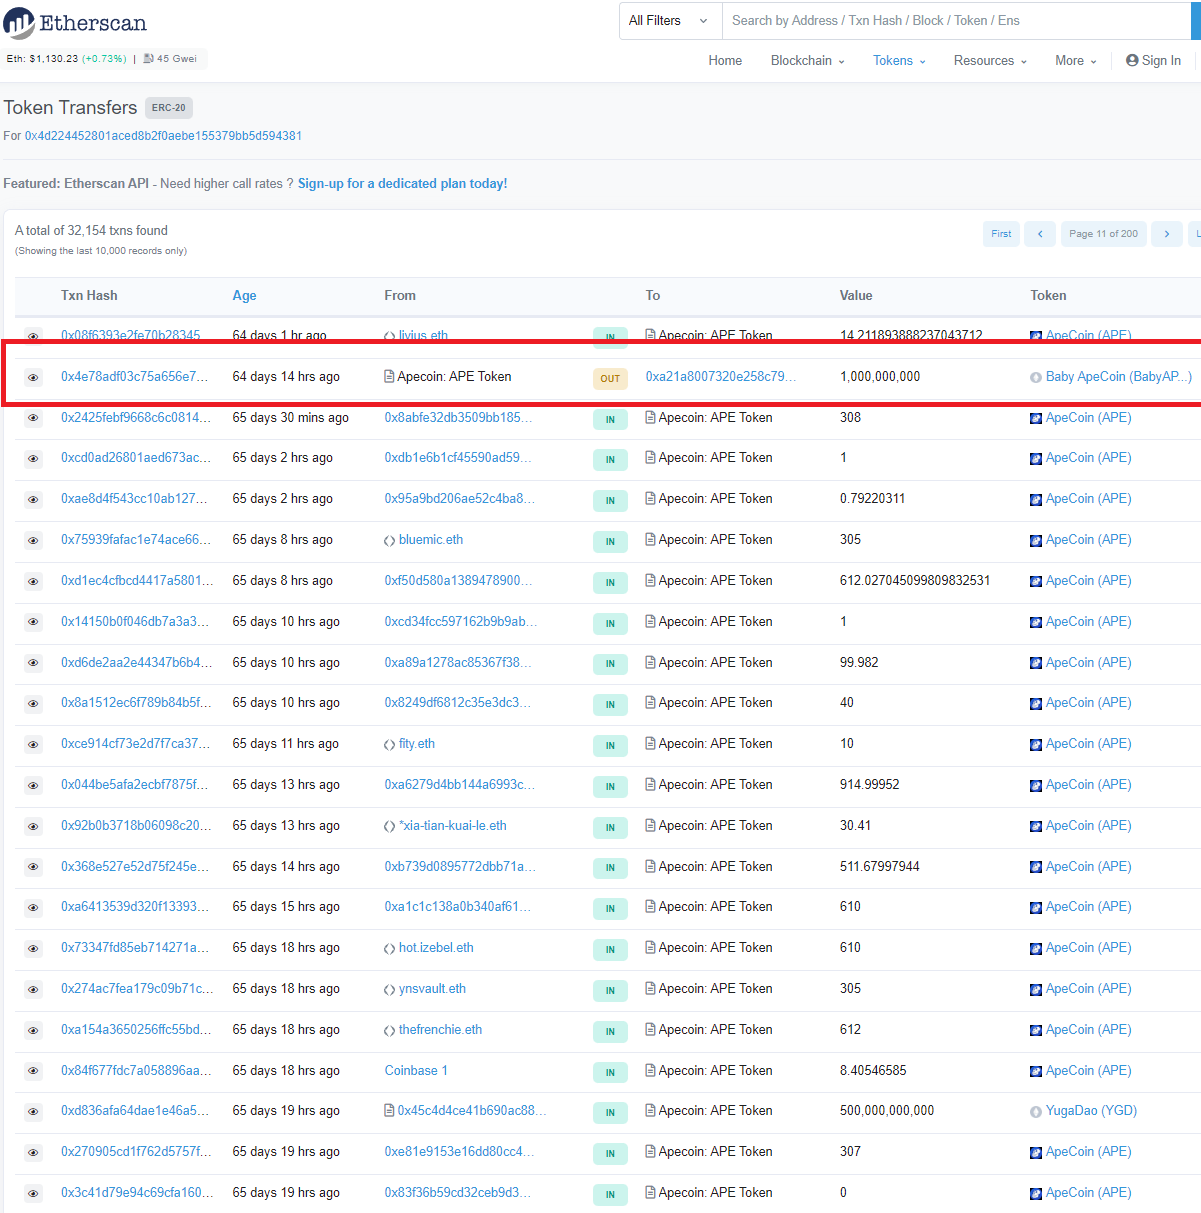Expand the Tokens menu
Viewport: 1201px width, 1213px height.
899,61
